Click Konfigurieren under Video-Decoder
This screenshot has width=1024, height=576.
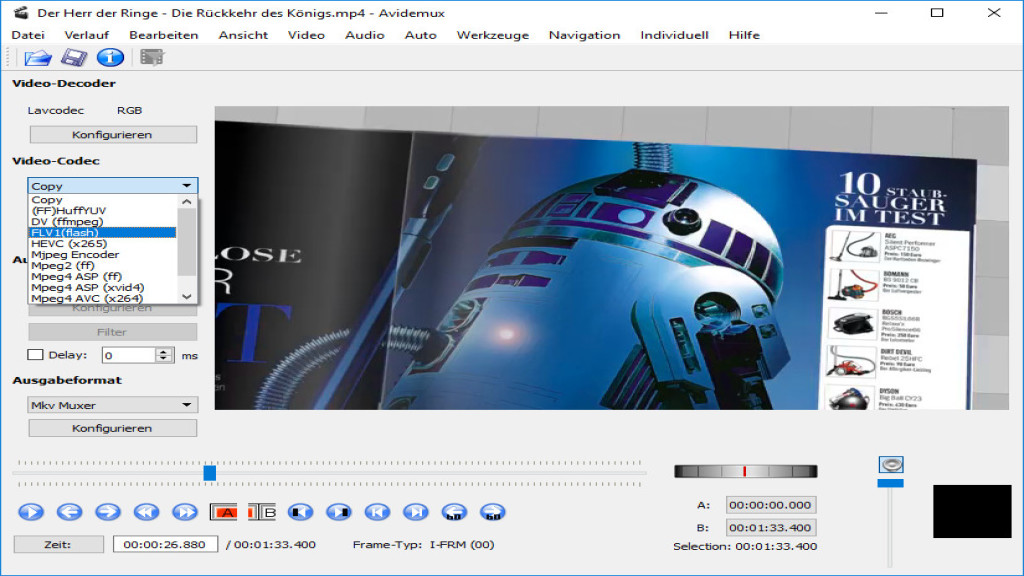112,134
